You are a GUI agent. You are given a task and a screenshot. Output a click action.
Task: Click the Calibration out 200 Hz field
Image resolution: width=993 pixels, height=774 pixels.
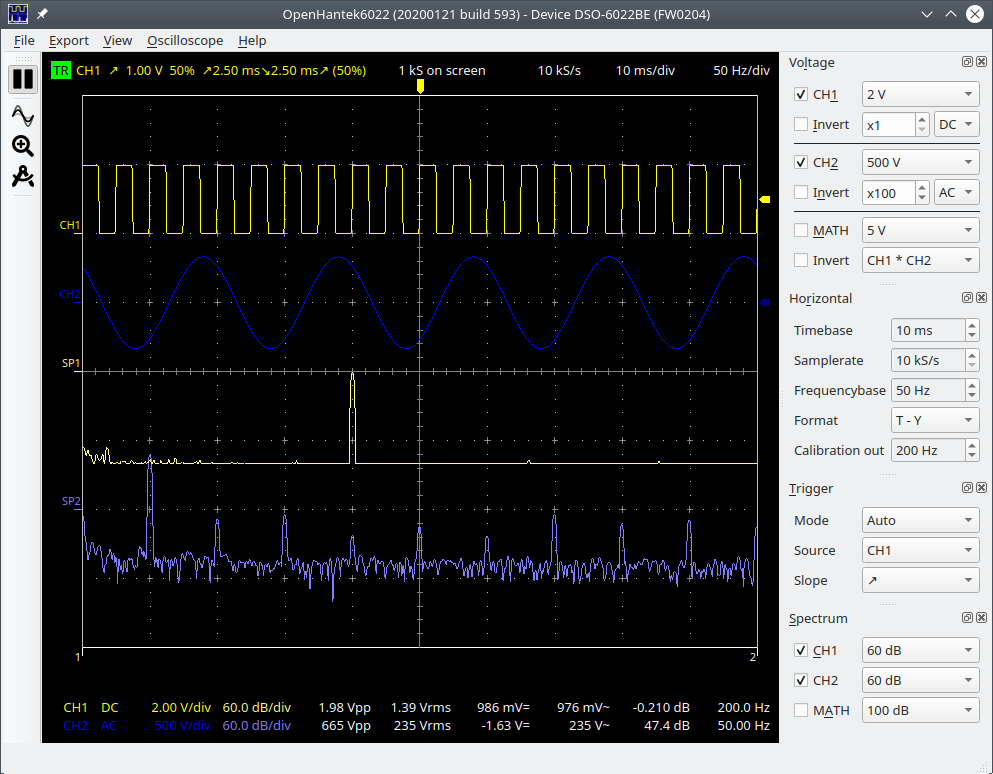[928, 450]
